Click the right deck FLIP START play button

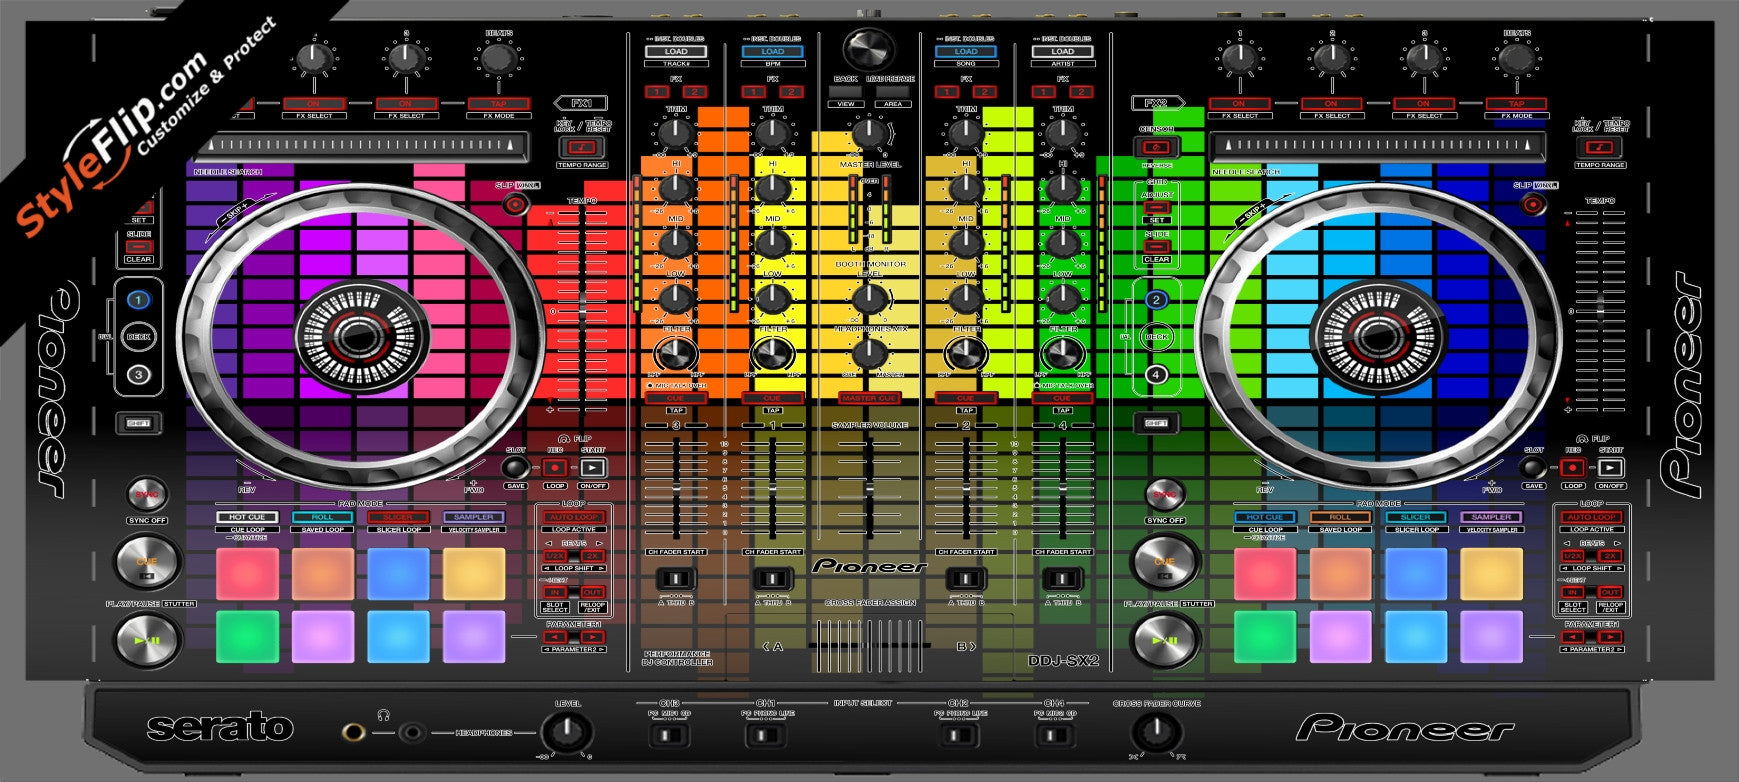tap(1610, 468)
